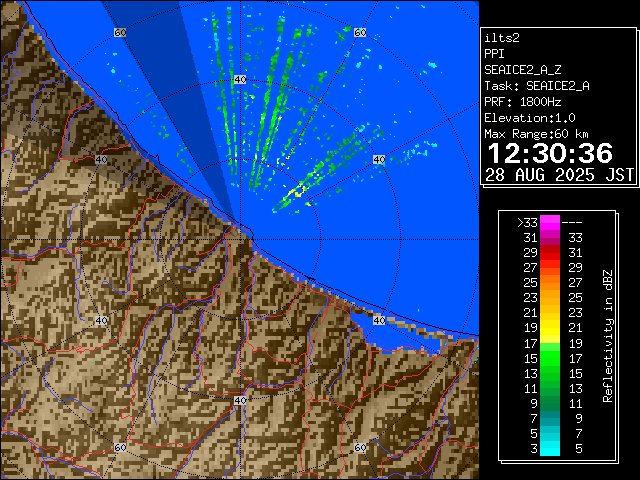Image resolution: width=640 pixels, height=480 pixels.
Task: Pick the yellow 19-21 dBZ legend color
Action: click(550, 328)
